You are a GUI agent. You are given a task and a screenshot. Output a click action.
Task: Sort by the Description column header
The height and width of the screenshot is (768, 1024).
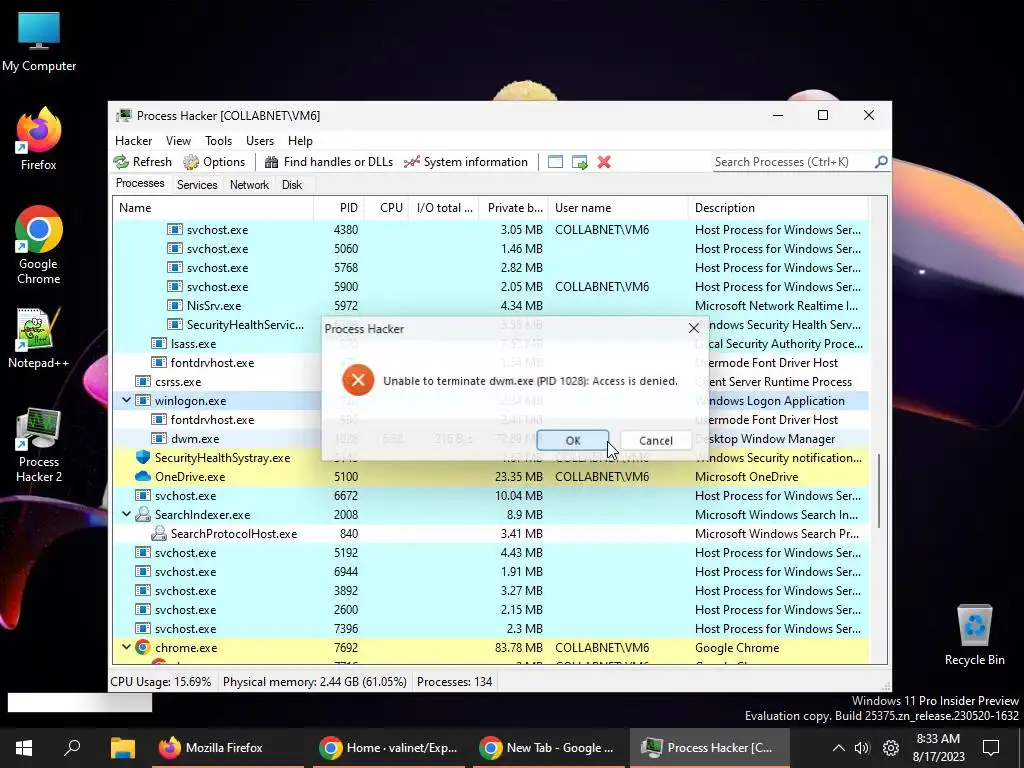(x=778, y=208)
